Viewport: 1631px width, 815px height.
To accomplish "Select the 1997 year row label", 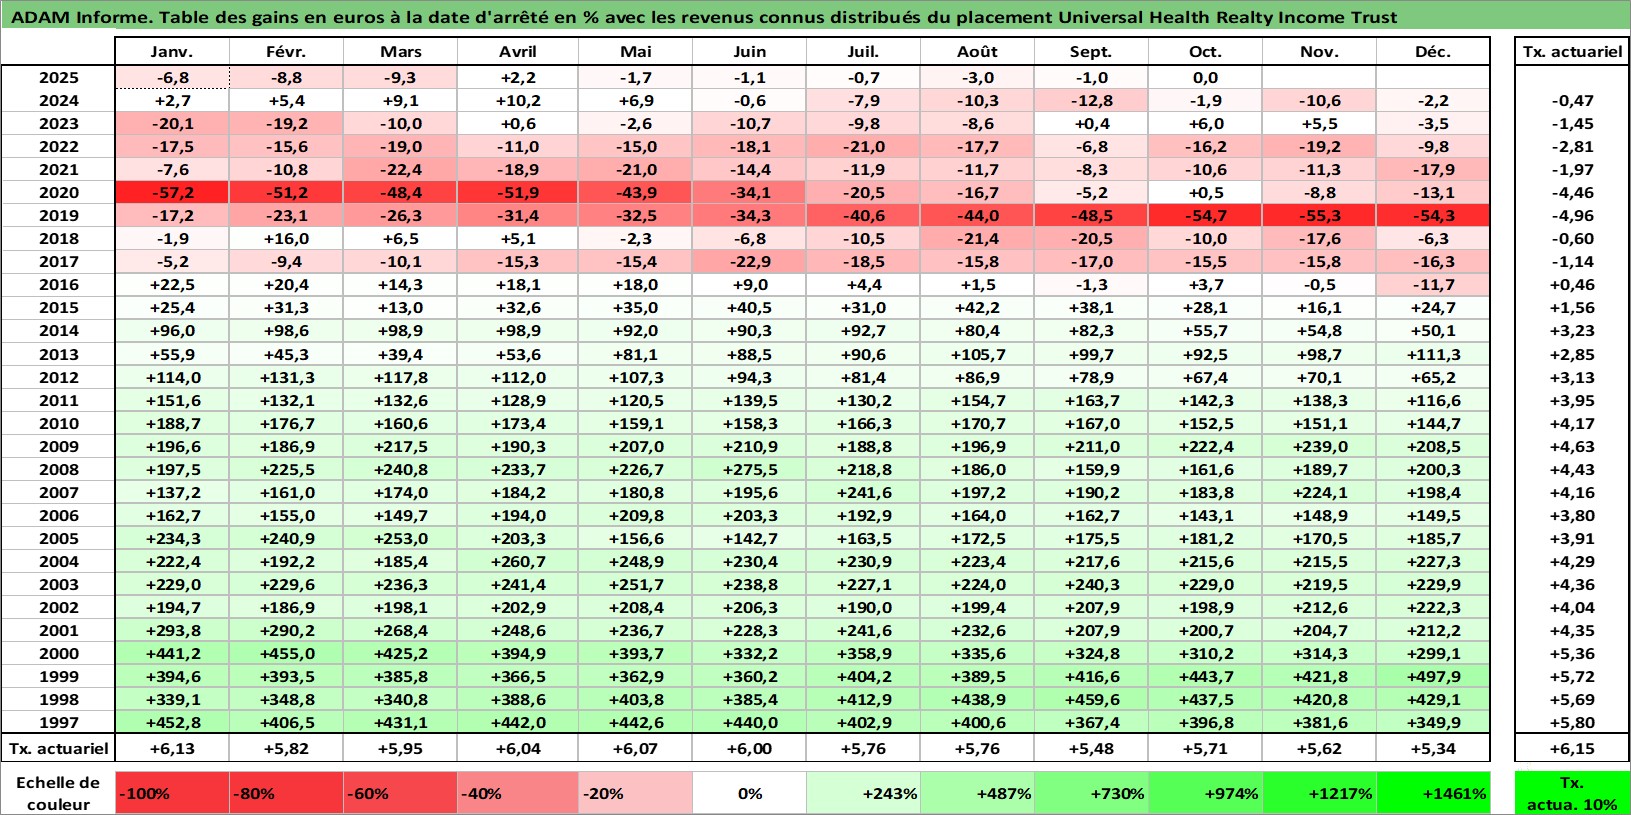I will 59,722.
